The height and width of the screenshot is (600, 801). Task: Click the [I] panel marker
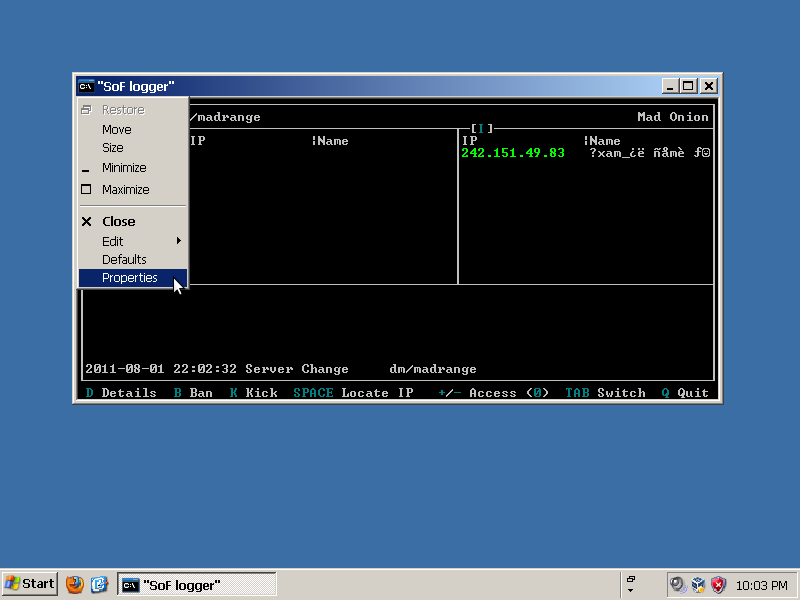click(481, 129)
